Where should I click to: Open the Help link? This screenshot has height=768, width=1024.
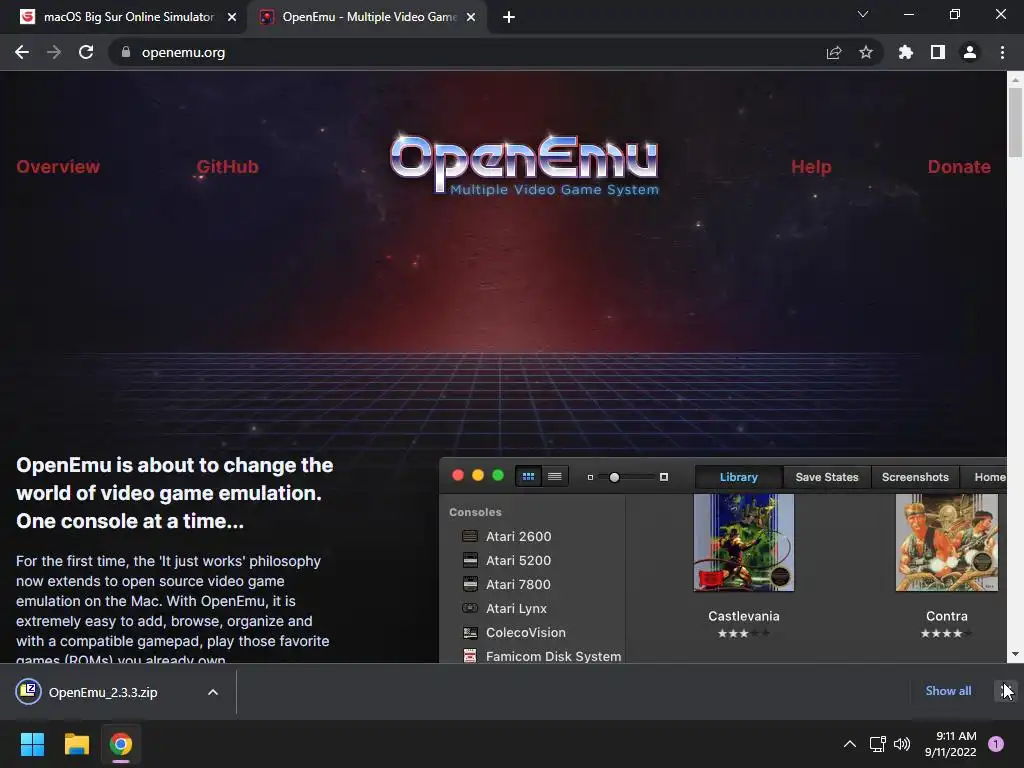811,167
